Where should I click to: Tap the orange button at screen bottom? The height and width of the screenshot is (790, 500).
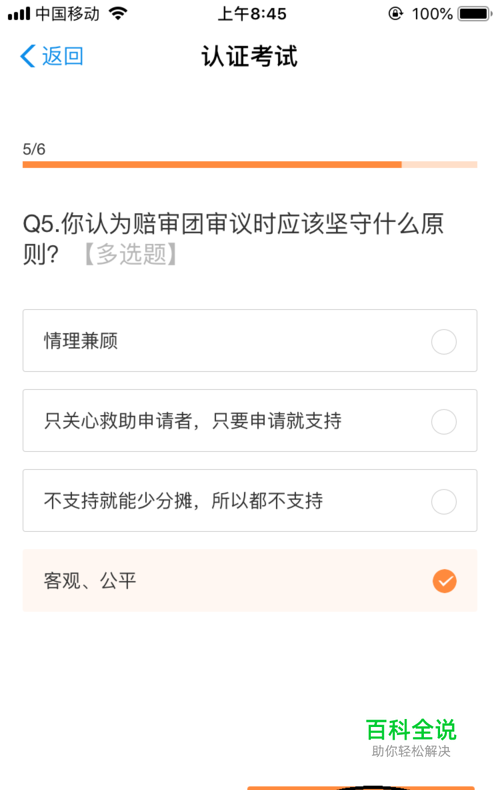361,788
